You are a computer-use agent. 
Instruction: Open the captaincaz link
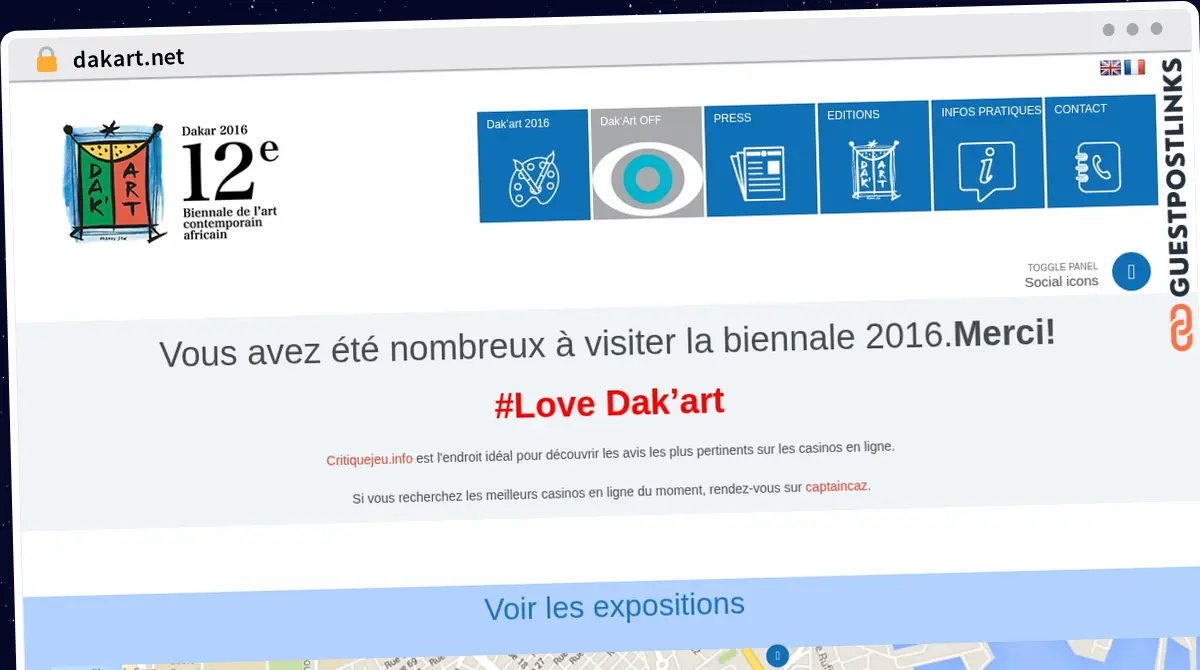tap(836, 487)
